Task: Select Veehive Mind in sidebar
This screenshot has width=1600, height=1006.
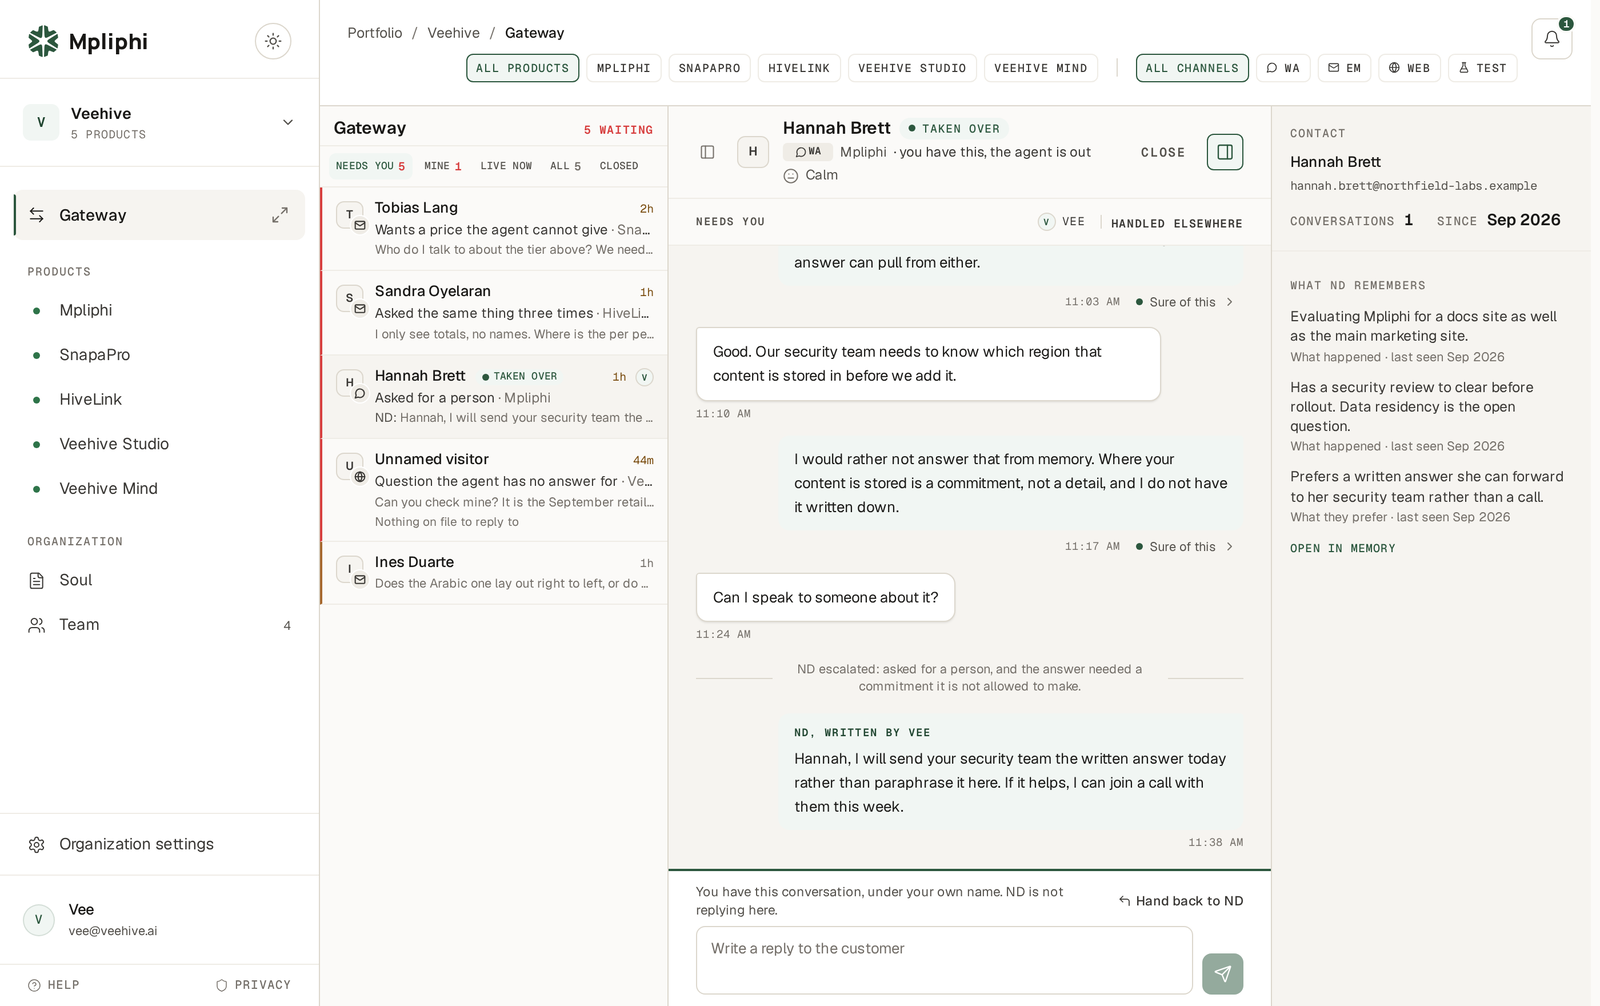Action: click(x=160, y=488)
